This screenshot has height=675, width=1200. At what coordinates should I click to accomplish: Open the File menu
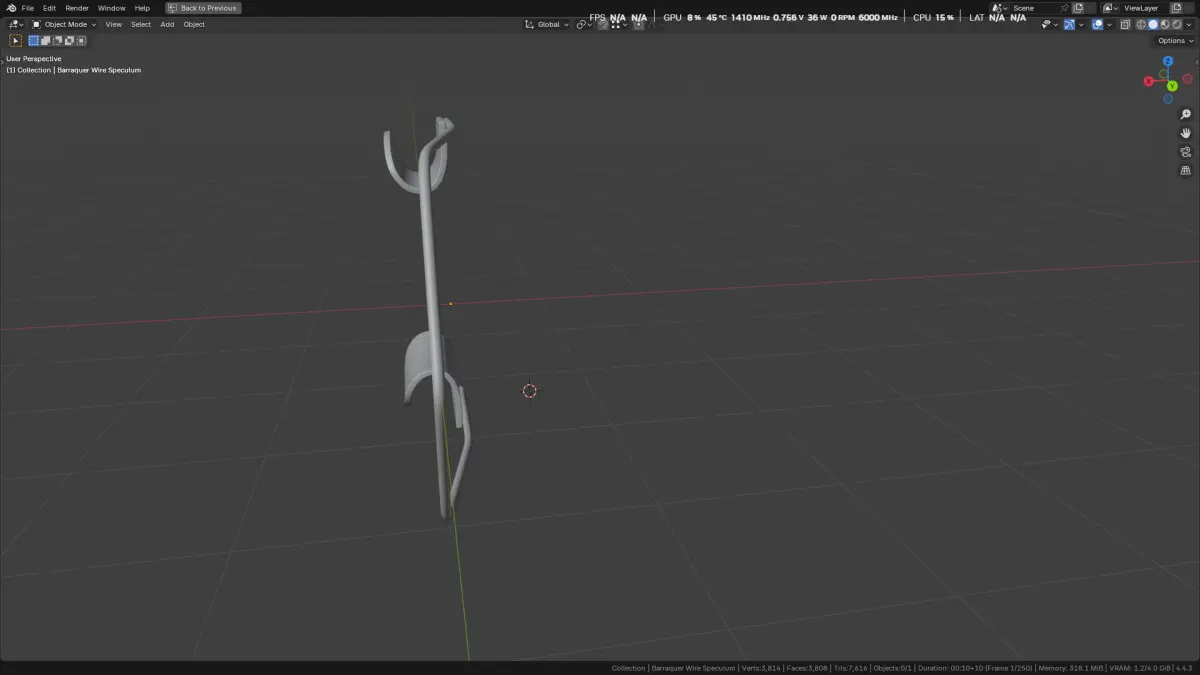(x=28, y=8)
